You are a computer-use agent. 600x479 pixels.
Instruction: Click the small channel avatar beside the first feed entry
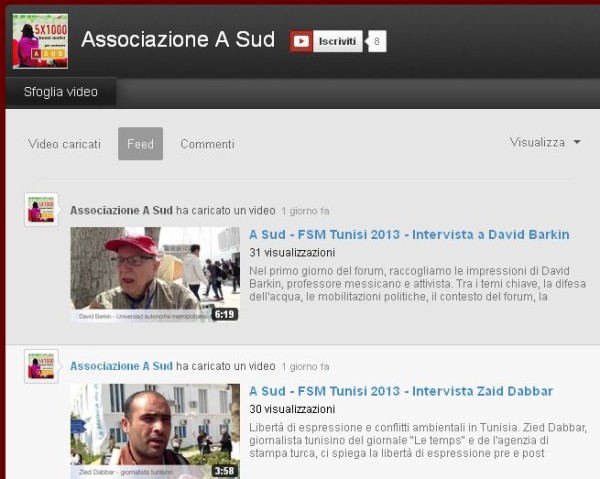(41, 210)
